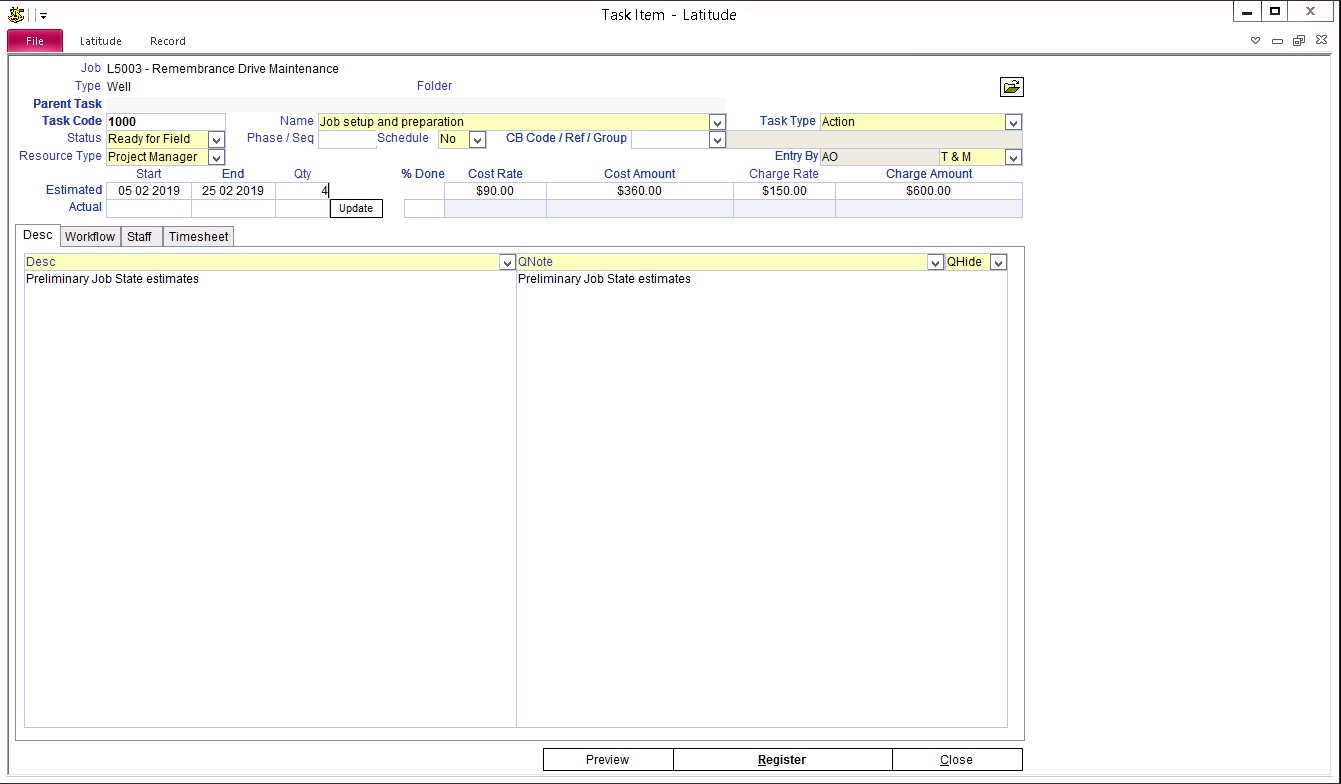The image size is (1341, 784).
Task: Minimize the inner form window
Action: click(x=1277, y=41)
